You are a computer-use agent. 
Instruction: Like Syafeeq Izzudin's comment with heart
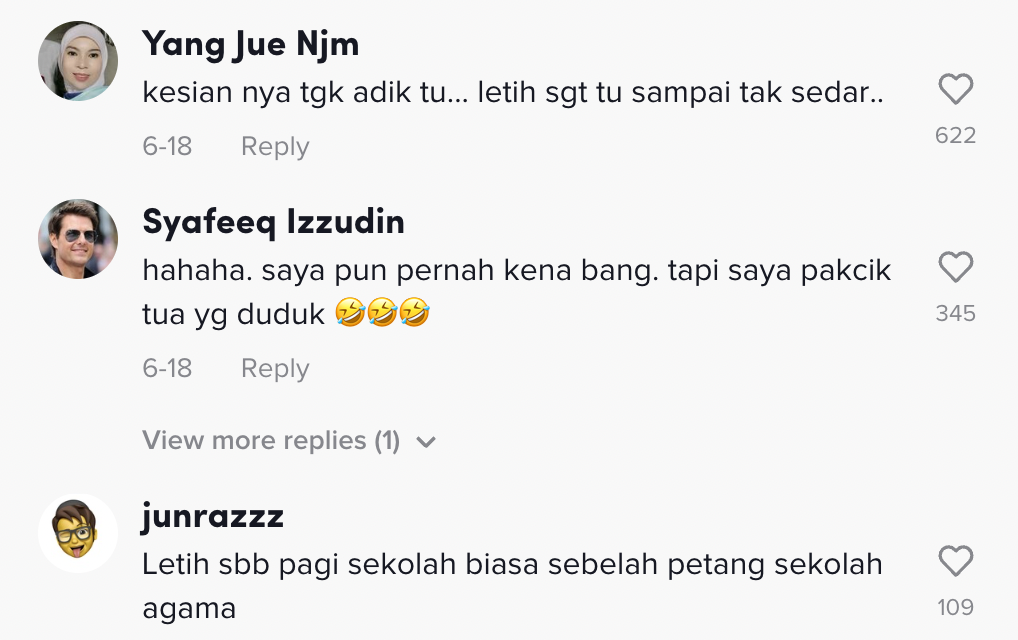click(956, 268)
